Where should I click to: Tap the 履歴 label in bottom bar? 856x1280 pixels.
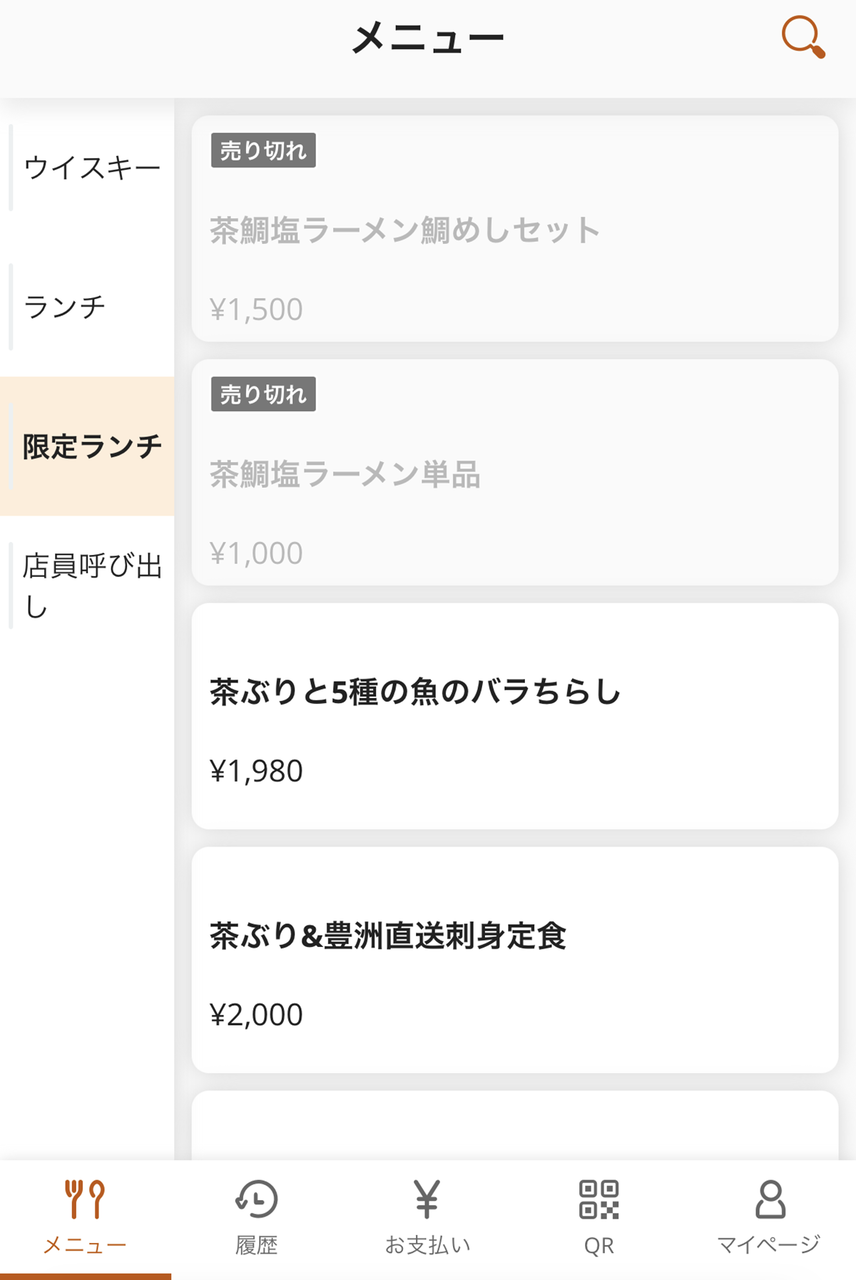[x=256, y=1245]
